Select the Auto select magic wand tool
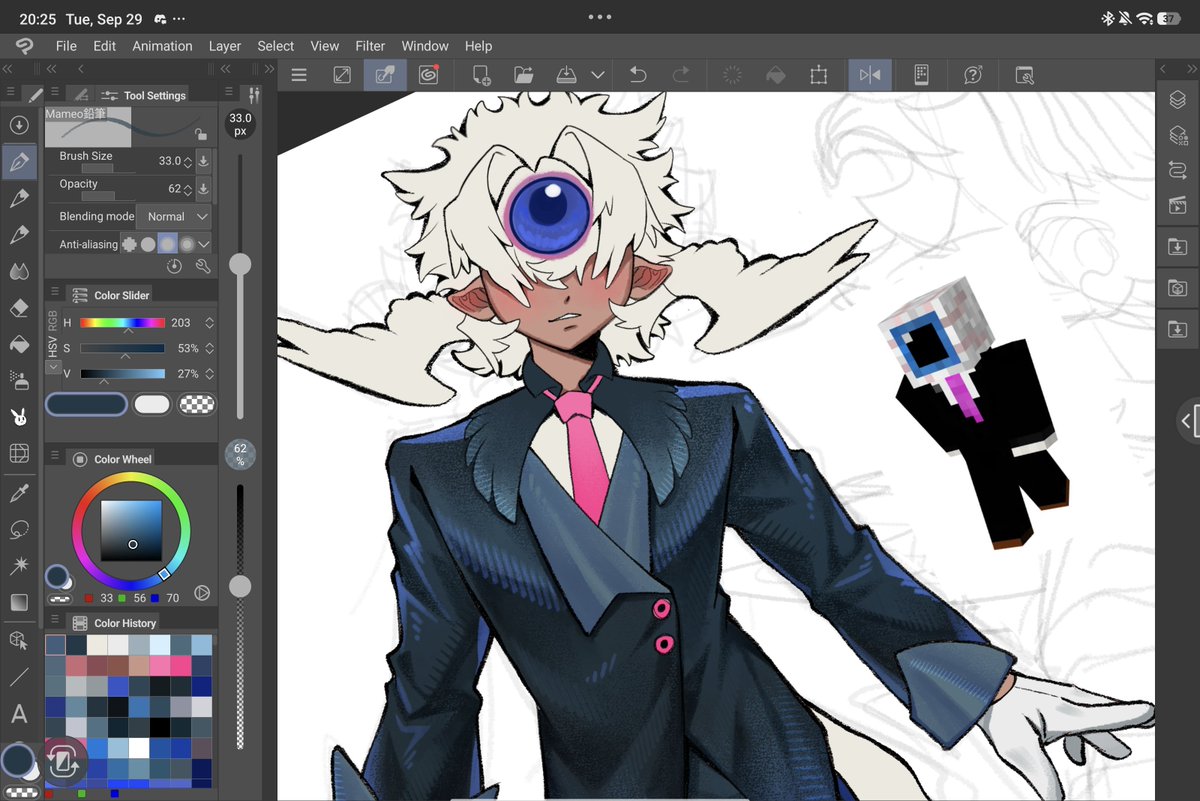 (x=18, y=566)
